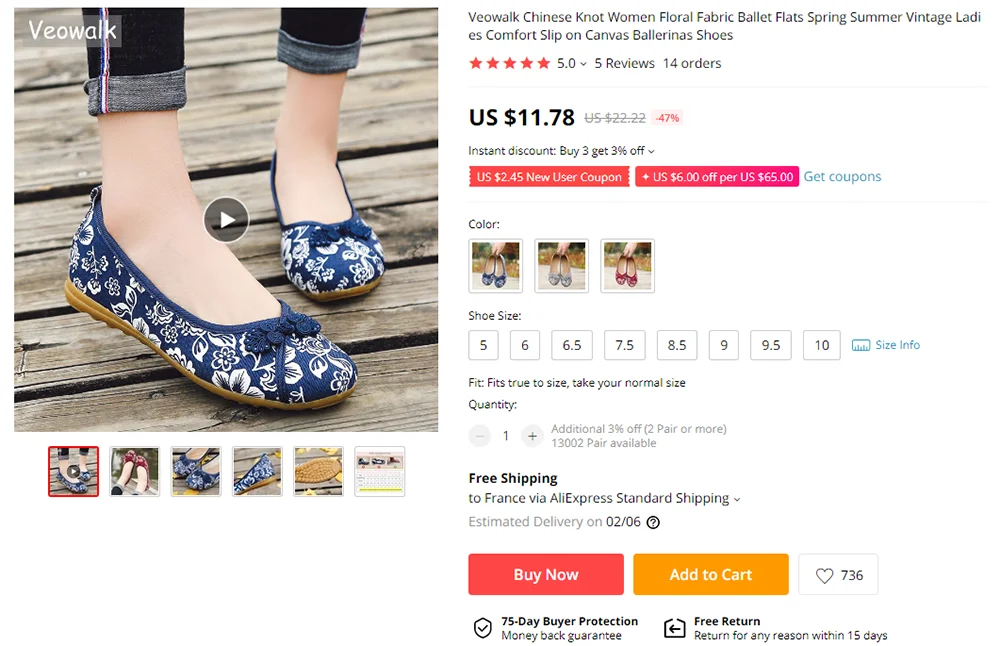Select shoe size 10

[x=821, y=344]
